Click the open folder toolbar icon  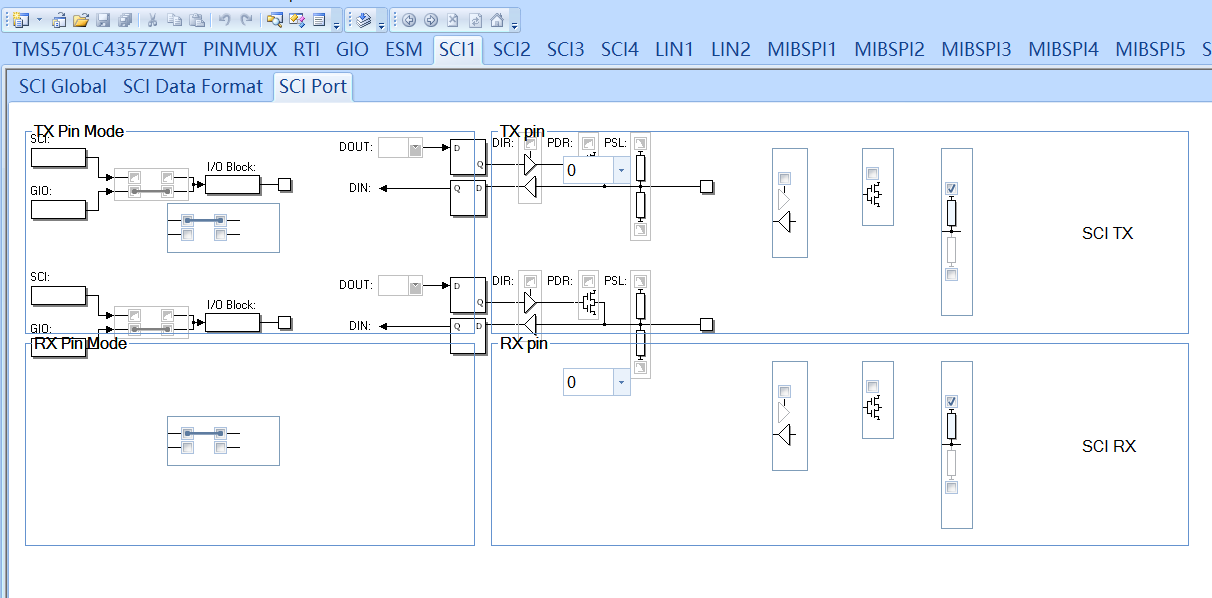tap(81, 19)
